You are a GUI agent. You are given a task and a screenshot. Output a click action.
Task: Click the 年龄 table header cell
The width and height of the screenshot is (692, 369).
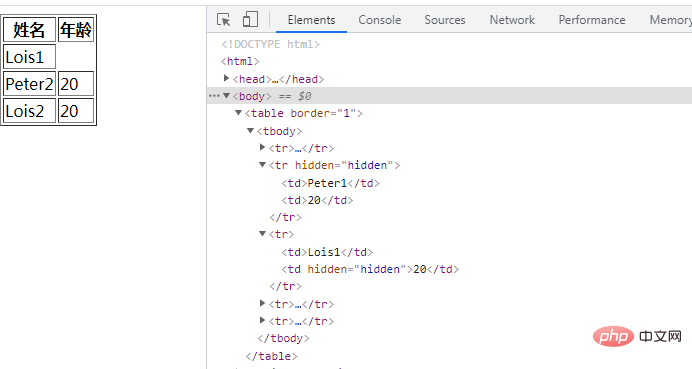(76, 30)
